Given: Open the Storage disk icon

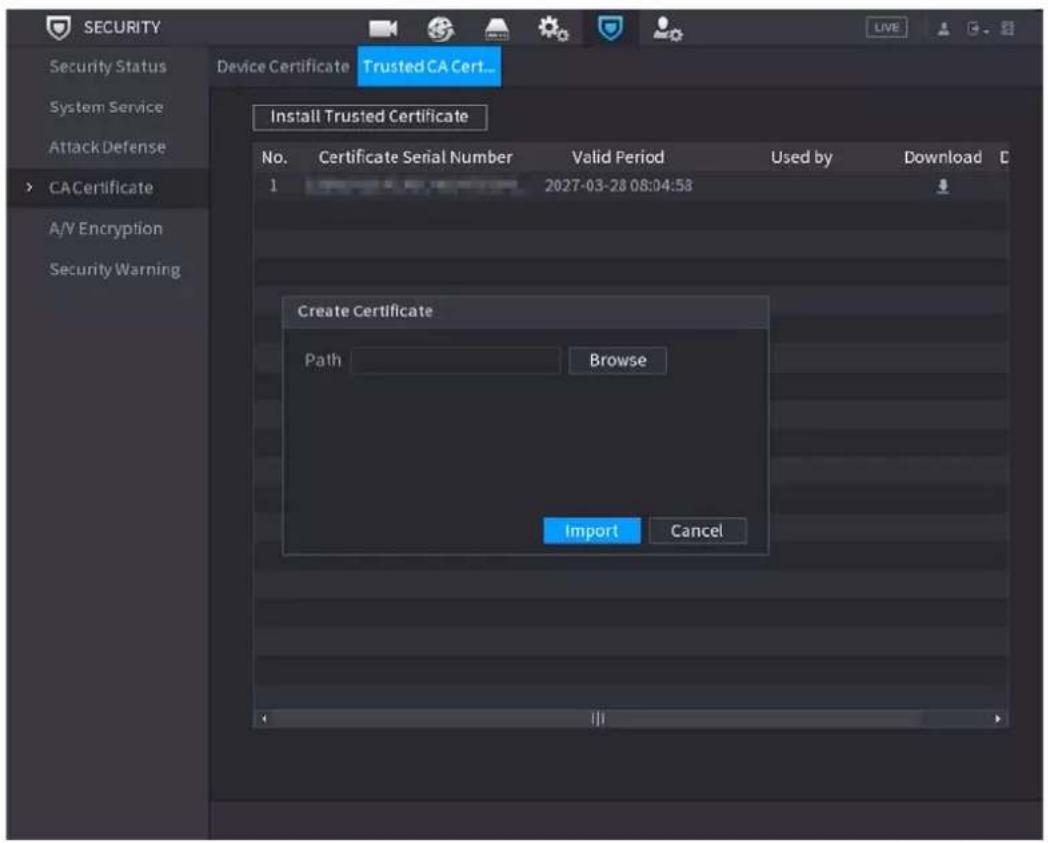Looking at the screenshot, I should click(x=496, y=28).
